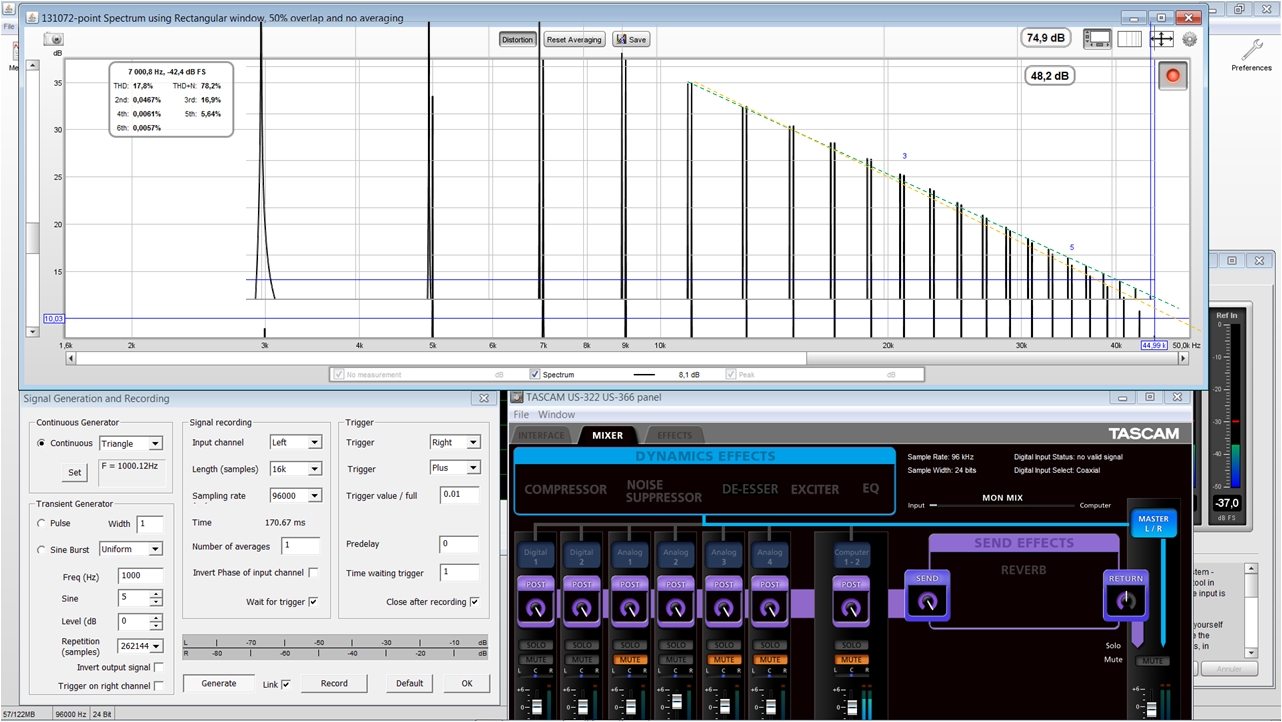Viewport: 1282px width, 722px height.
Task: Enable Invert output signal checkbox
Action: click(158, 667)
